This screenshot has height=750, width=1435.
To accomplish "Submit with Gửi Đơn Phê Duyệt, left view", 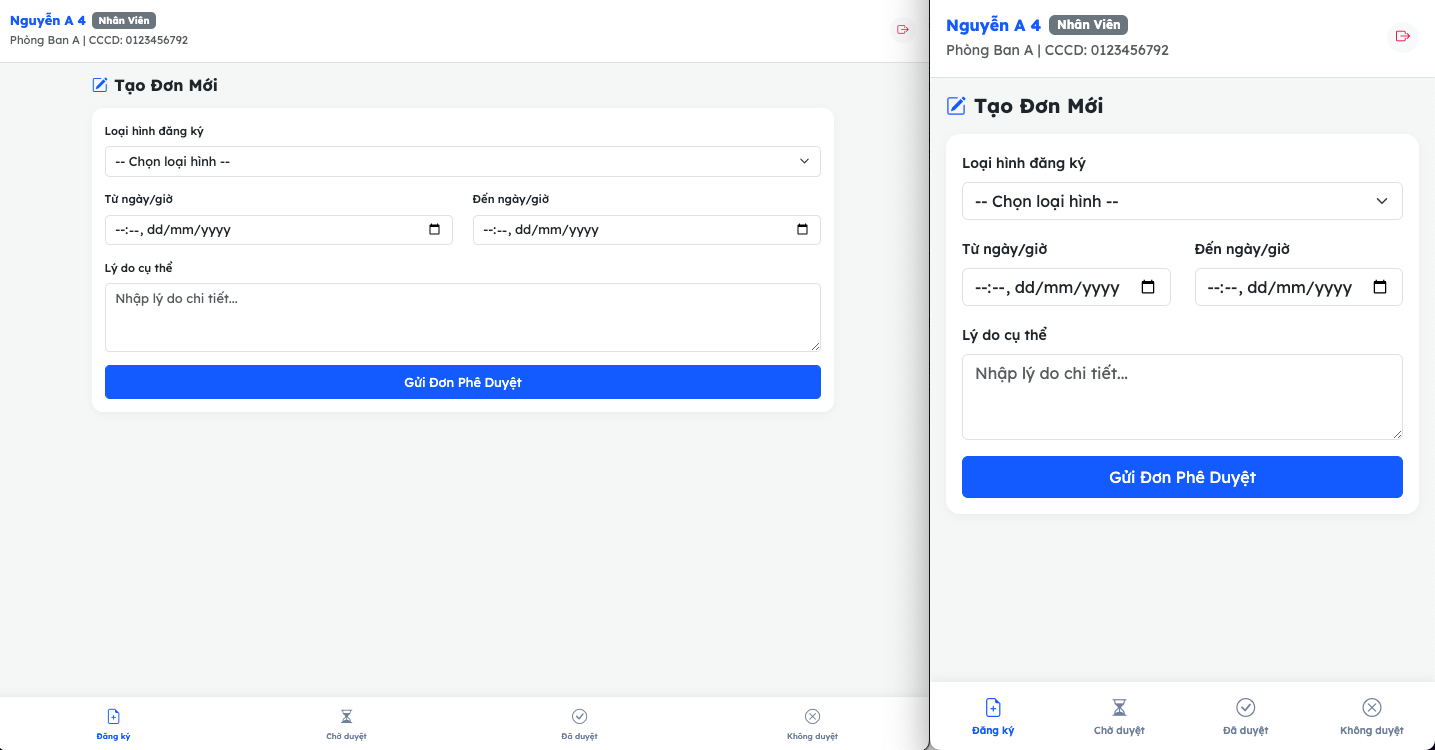I will (463, 382).
